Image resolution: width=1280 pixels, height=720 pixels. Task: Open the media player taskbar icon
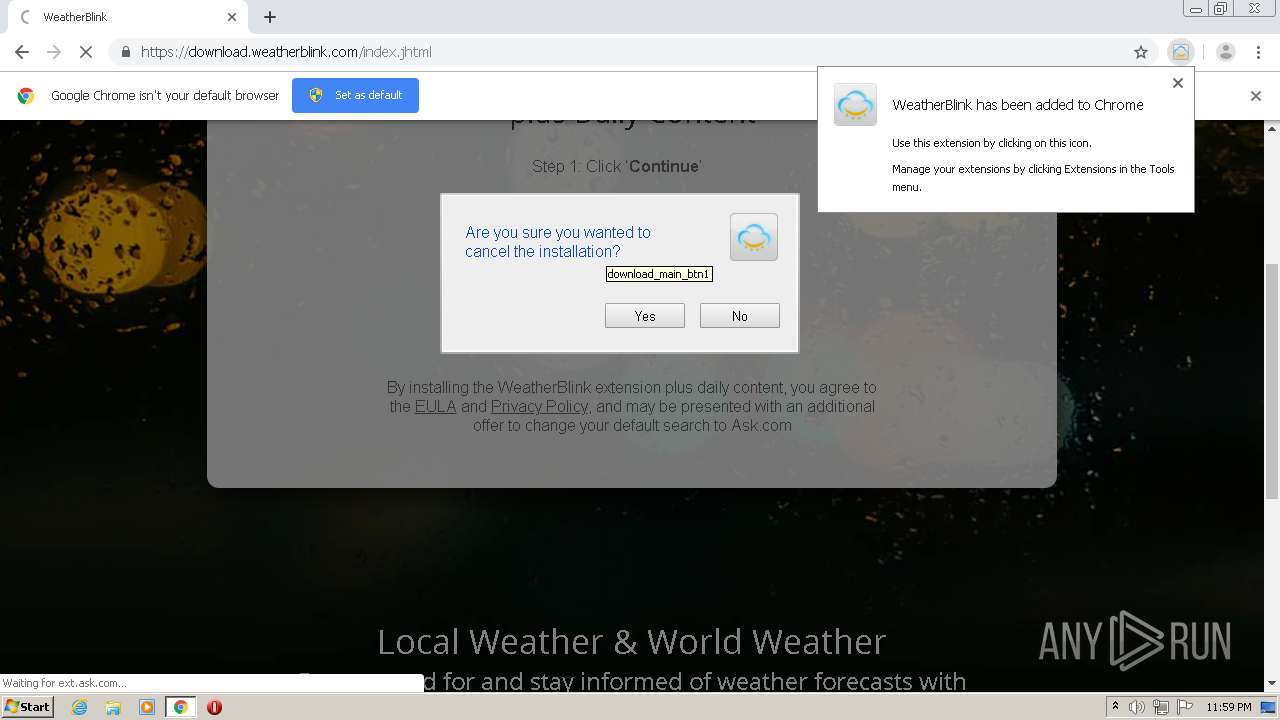tap(147, 707)
